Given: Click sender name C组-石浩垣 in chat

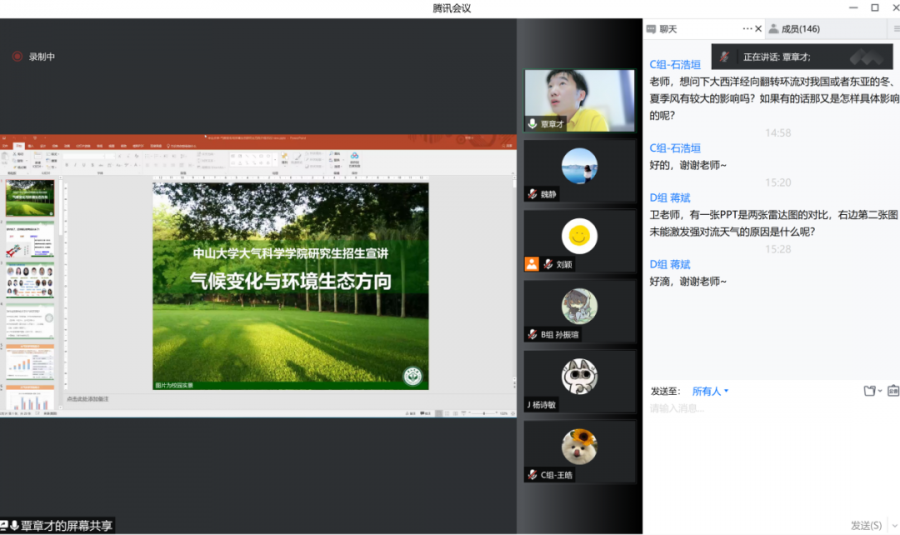Looking at the screenshot, I should 675,64.
